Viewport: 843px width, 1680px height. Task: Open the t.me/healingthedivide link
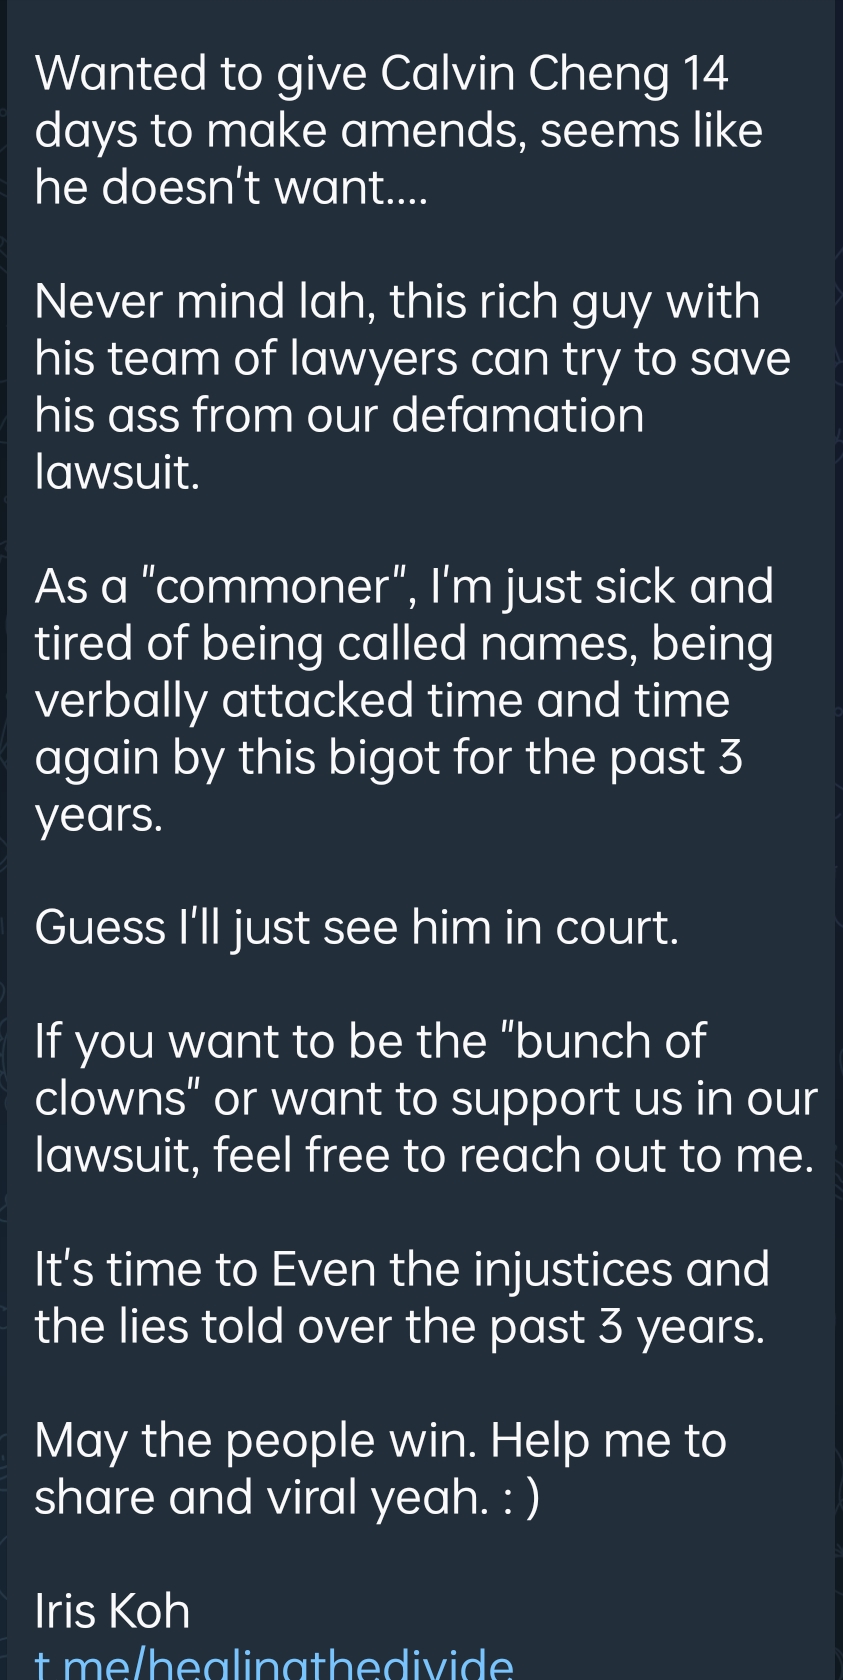[274, 1664]
